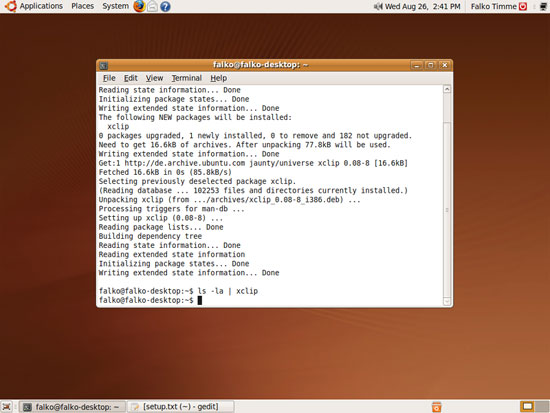Click the terminal scrollbar down arrow
The image size is (550, 413).
pyautogui.click(x=447, y=301)
